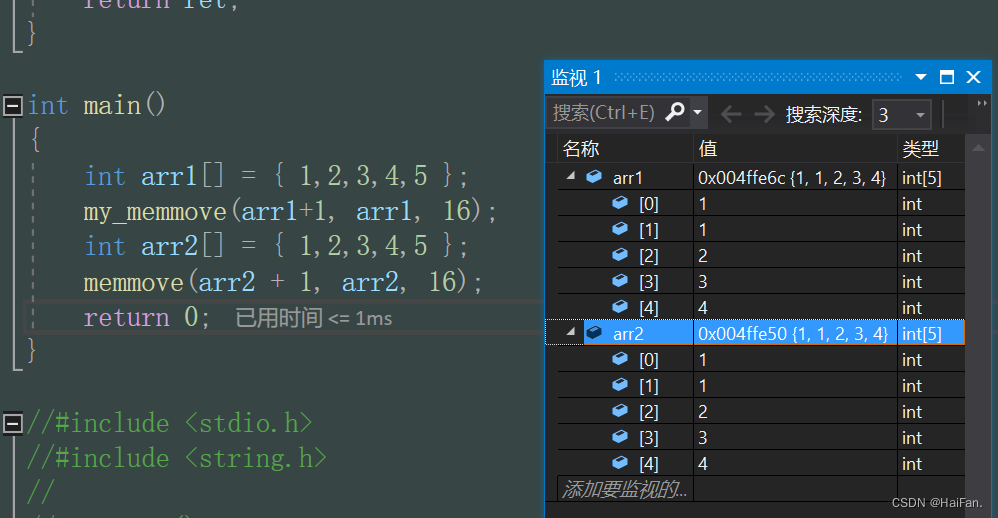
Task: Click the forward arrow in Watch toolbar
Action: click(764, 114)
